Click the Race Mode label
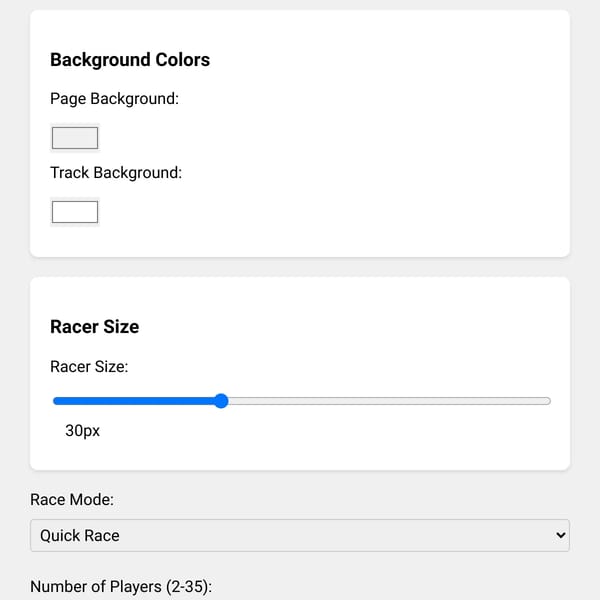This screenshot has width=600, height=600. pyautogui.click(x=72, y=500)
